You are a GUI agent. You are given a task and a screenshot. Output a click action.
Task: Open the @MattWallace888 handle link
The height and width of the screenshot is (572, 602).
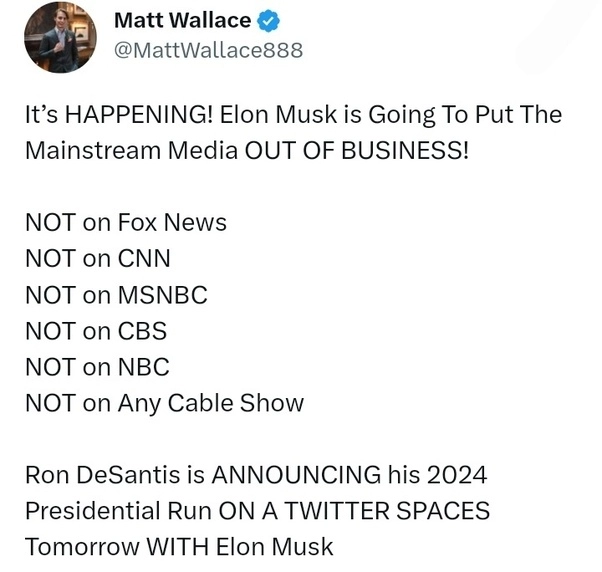pos(209,49)
